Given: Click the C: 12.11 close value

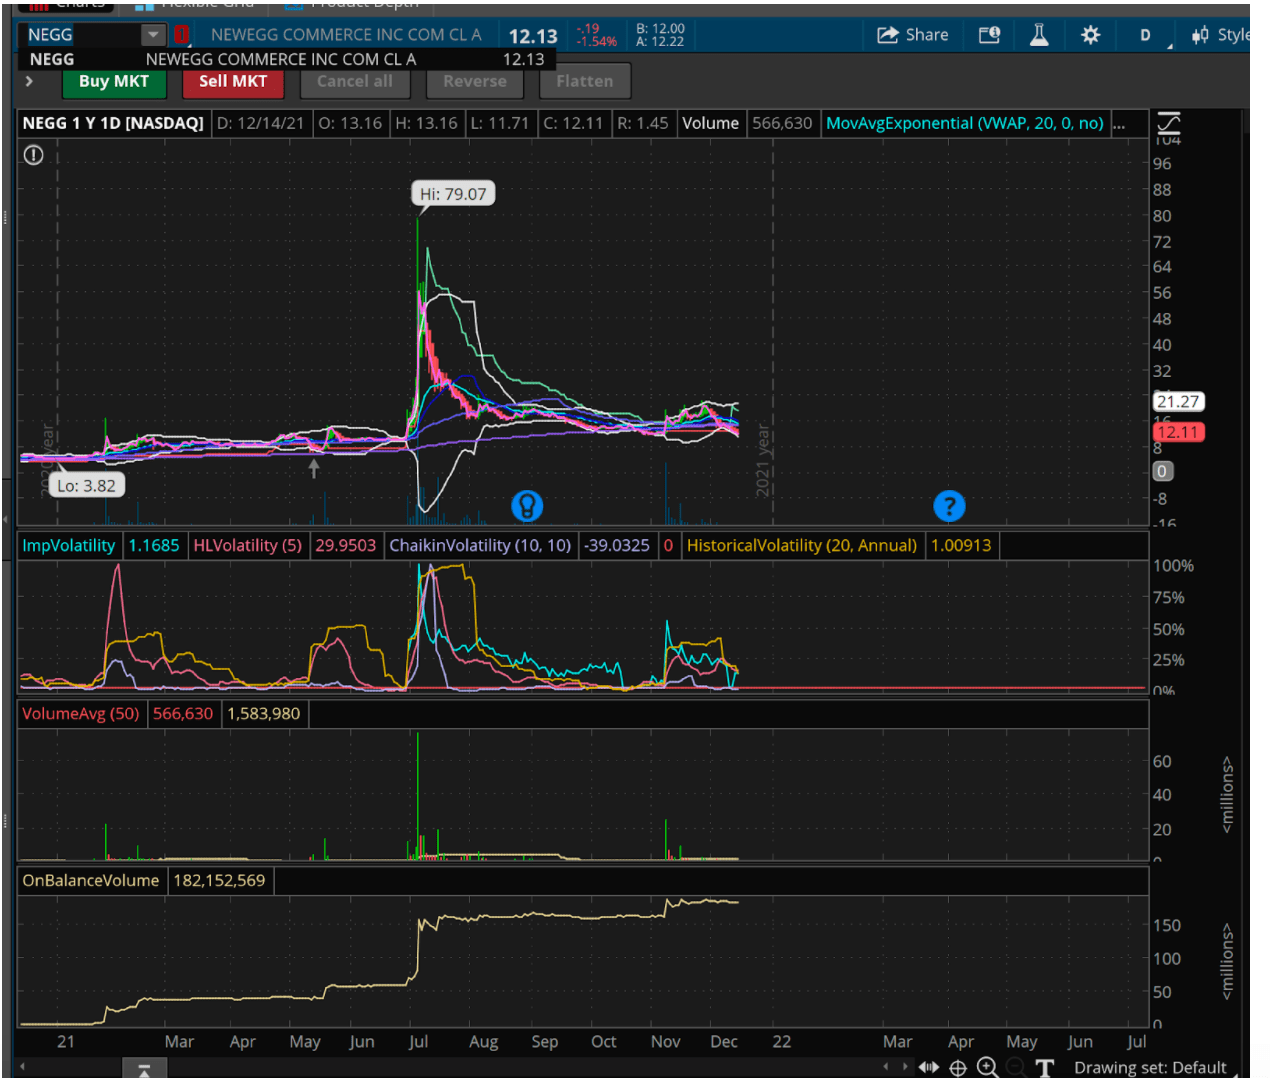Looking at the screenshot, I should pyautogui.click(x=573, y=123).
